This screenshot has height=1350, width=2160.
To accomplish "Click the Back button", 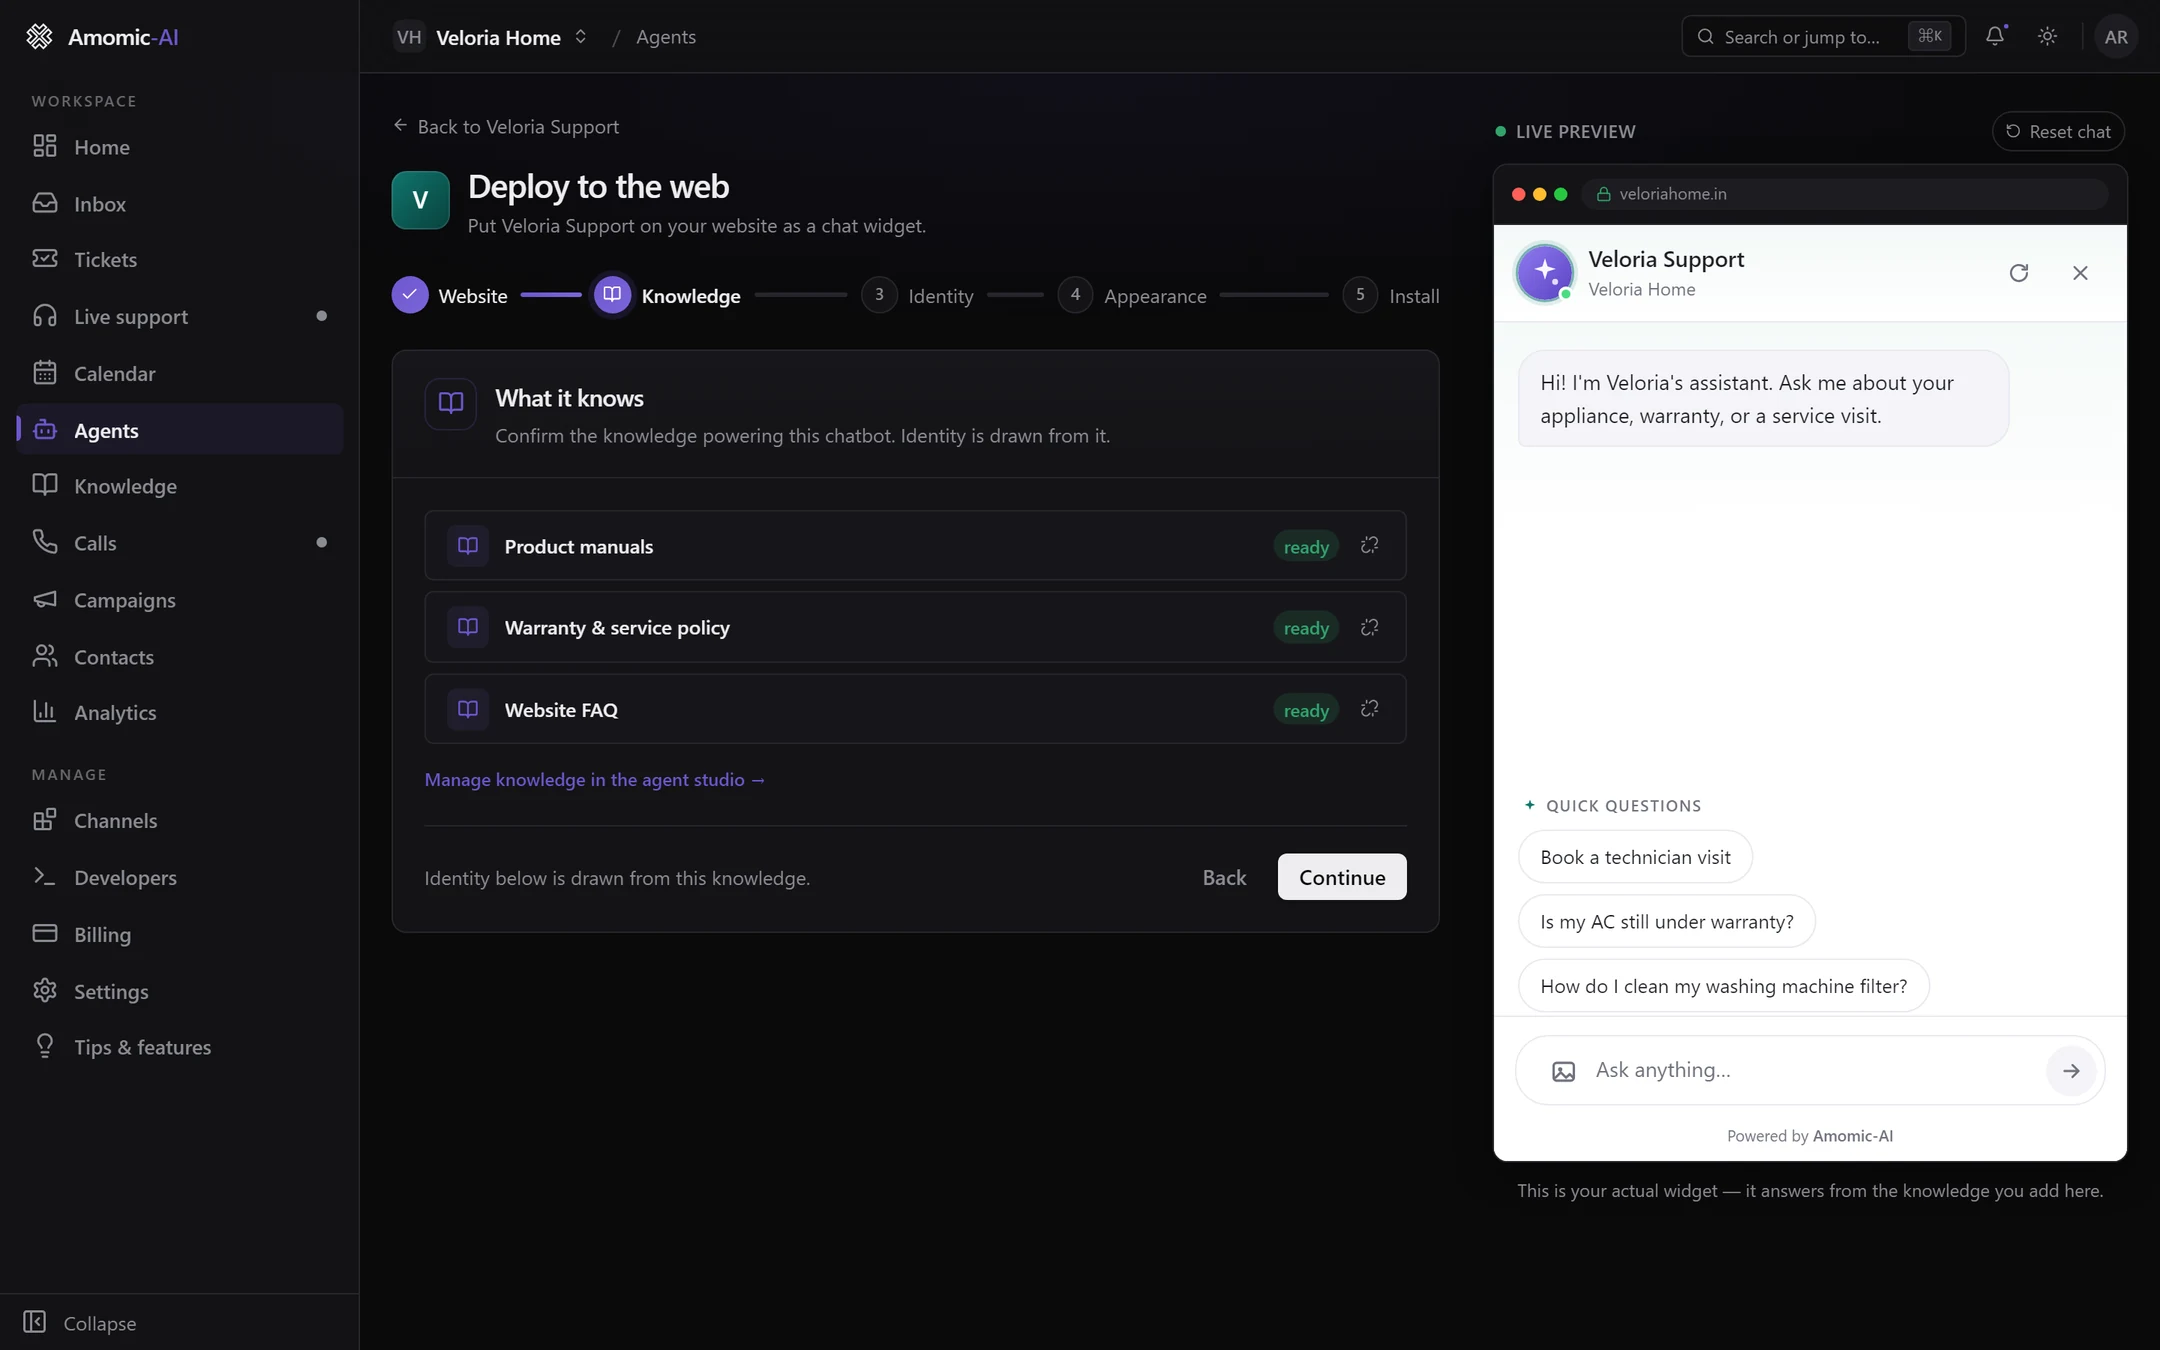I will pos(1224,877).
